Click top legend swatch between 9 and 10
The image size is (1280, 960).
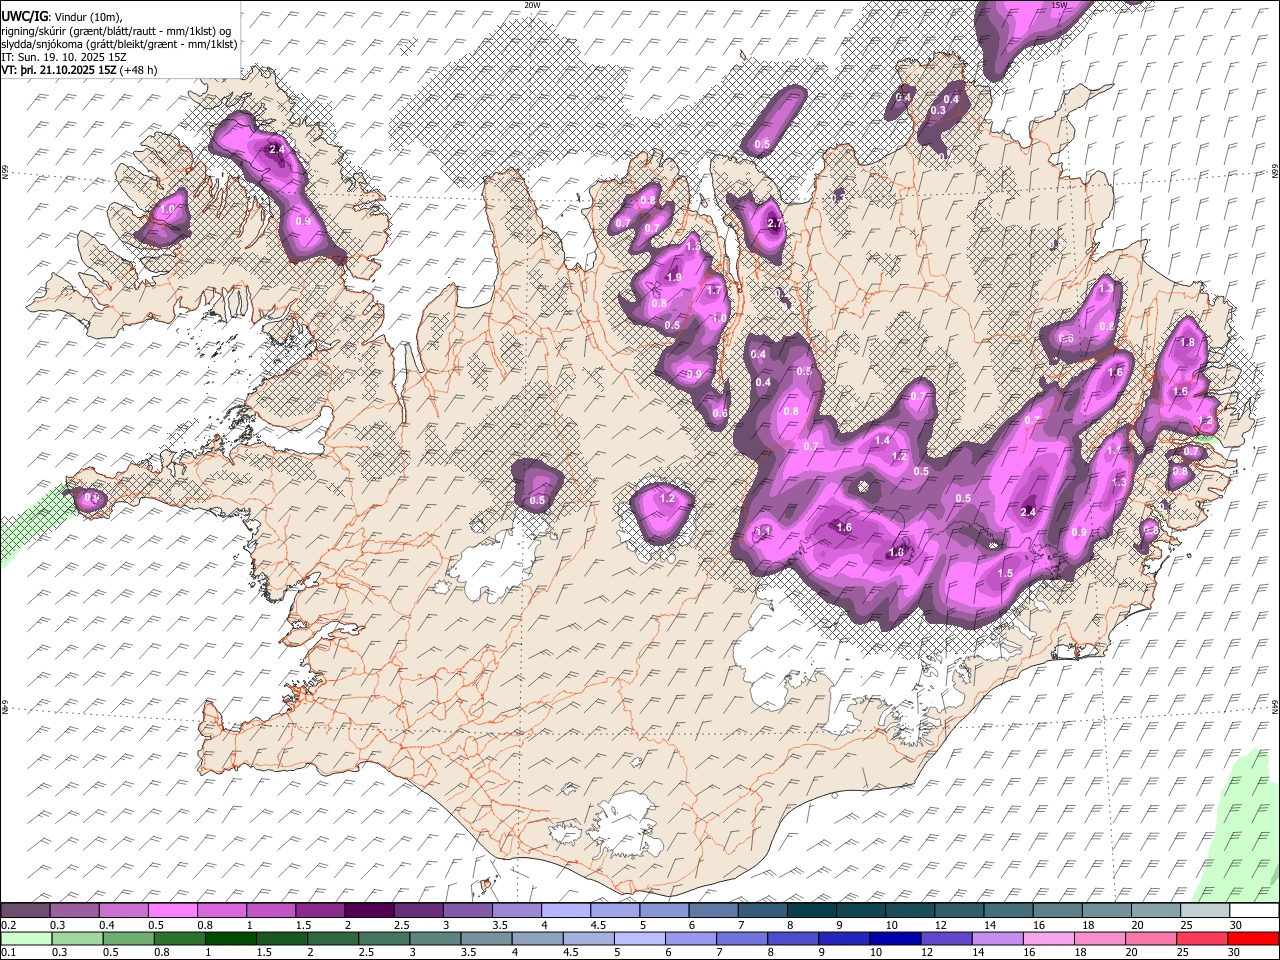pyautogui.click(x=860, y=910)
